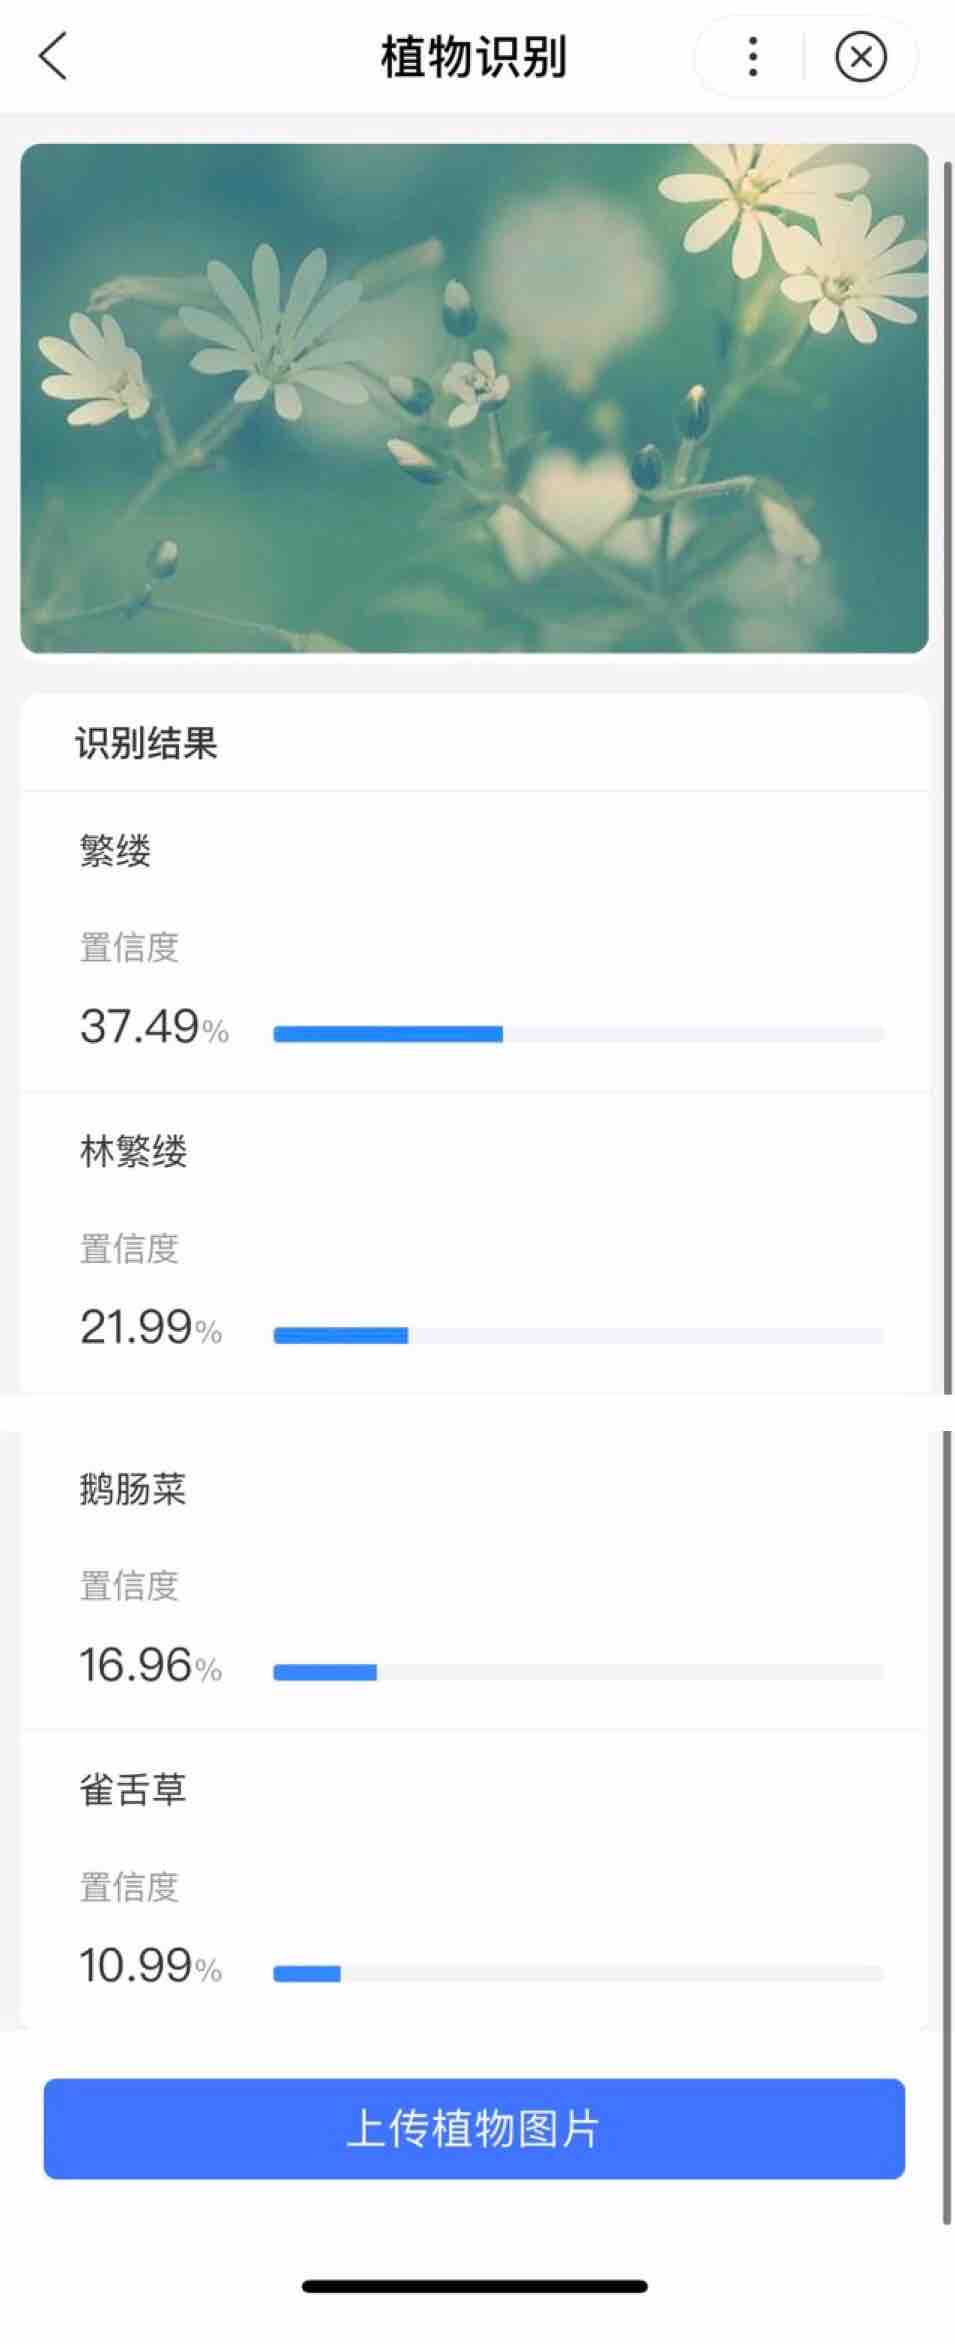Open the three-dot more options menu
This screenshot has width=955, height=2344.
coord(752,56)
